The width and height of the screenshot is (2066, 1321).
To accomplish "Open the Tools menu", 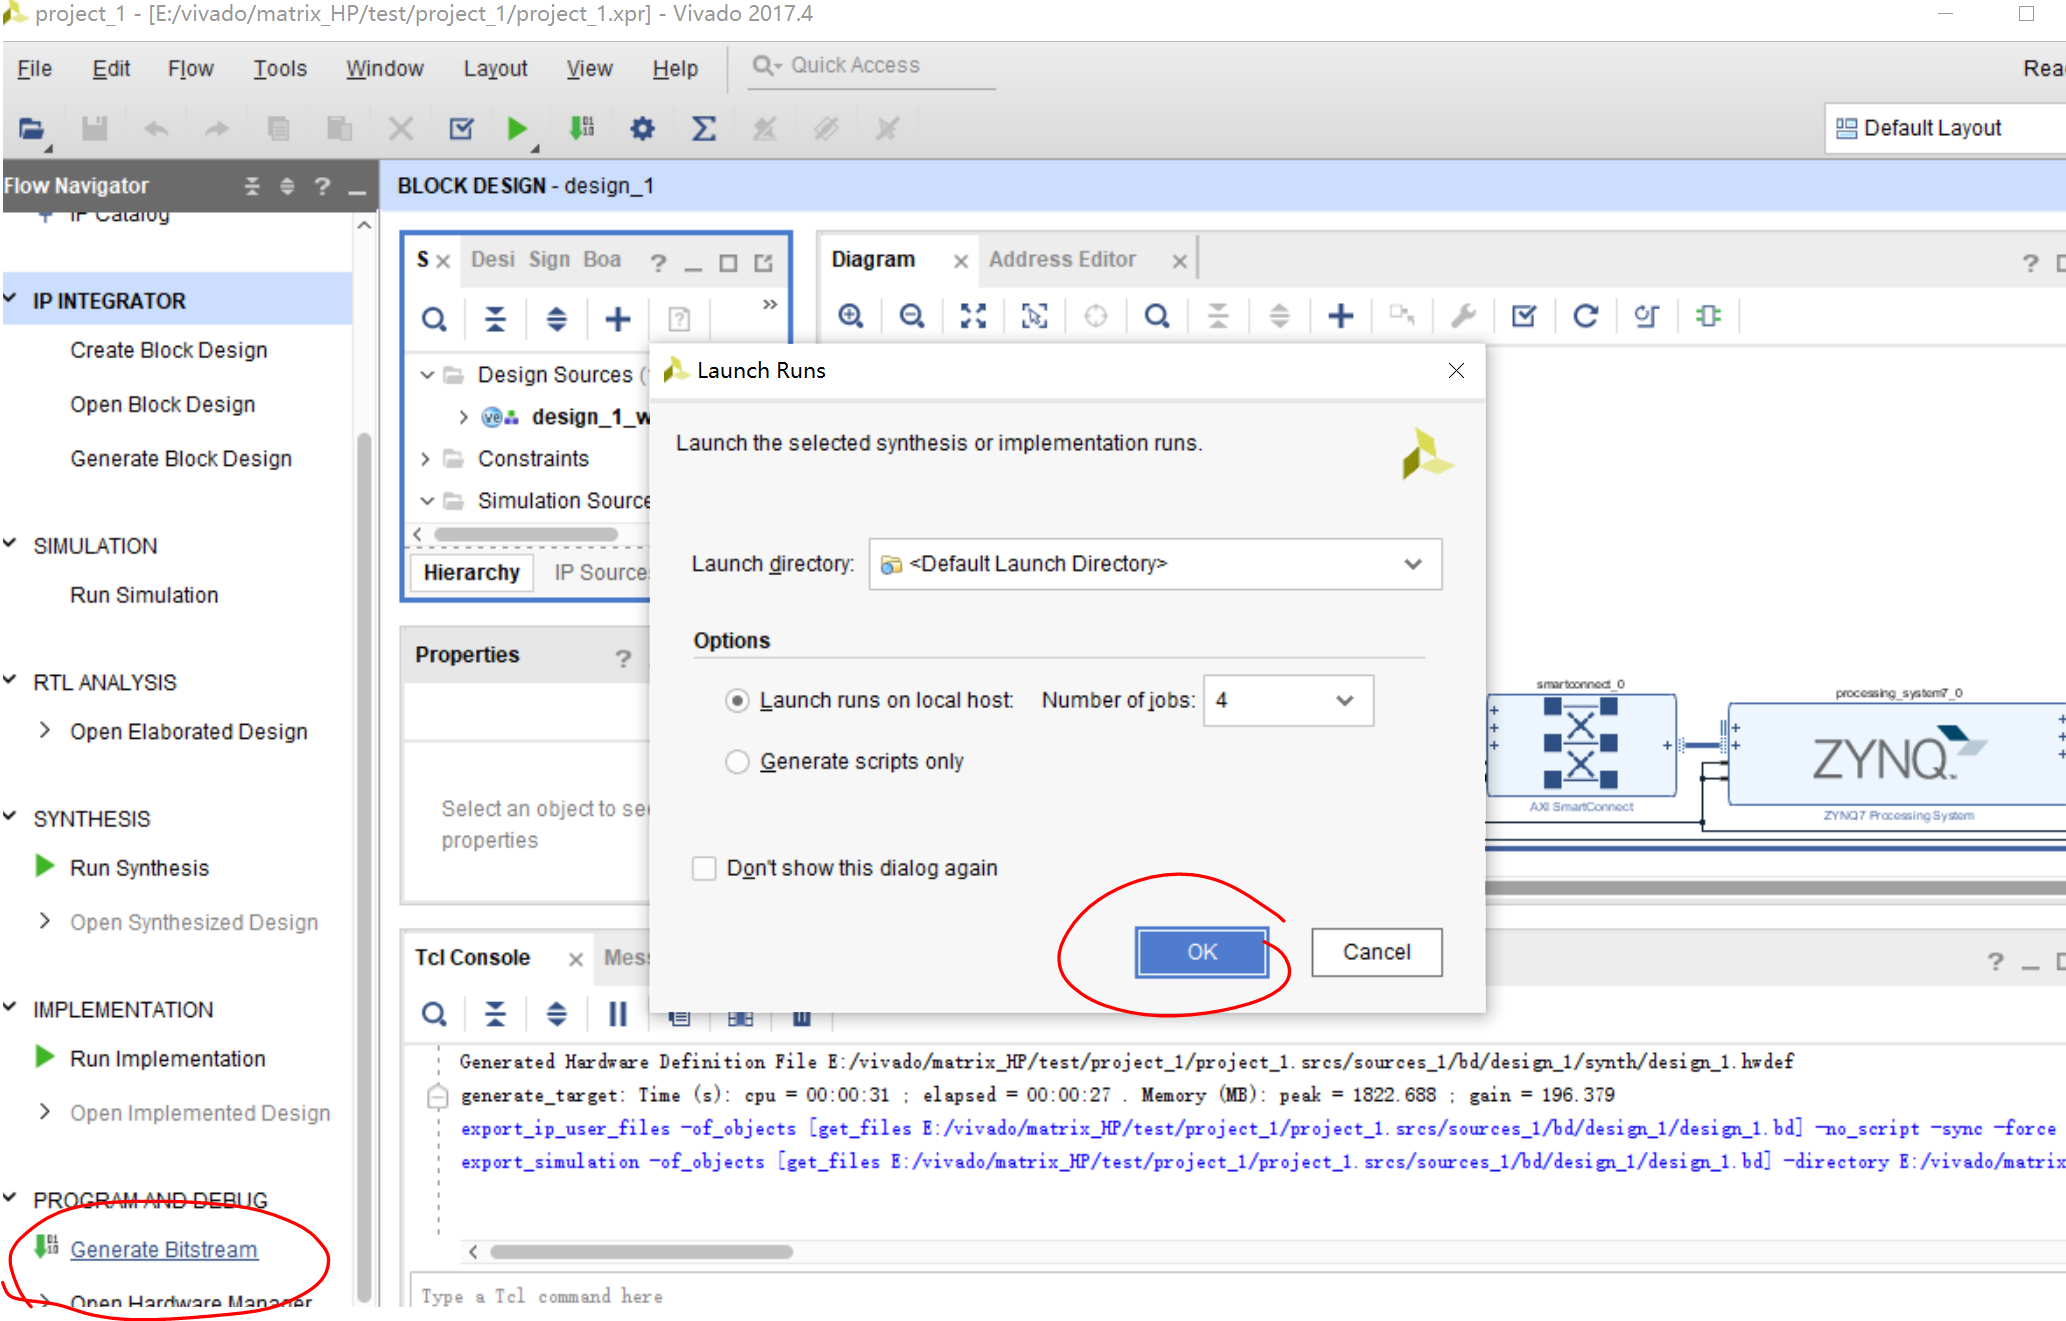I will (279, 68).
